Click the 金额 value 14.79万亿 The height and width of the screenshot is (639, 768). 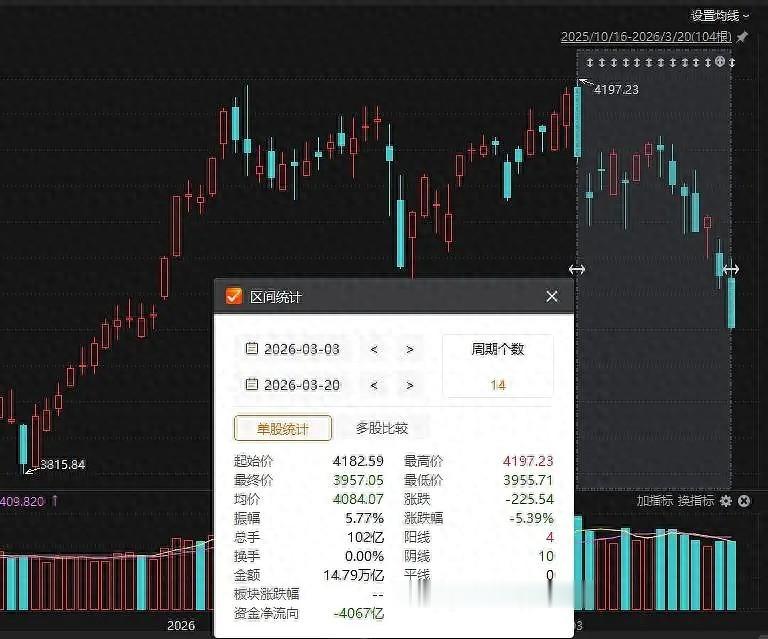coord(354,575)
